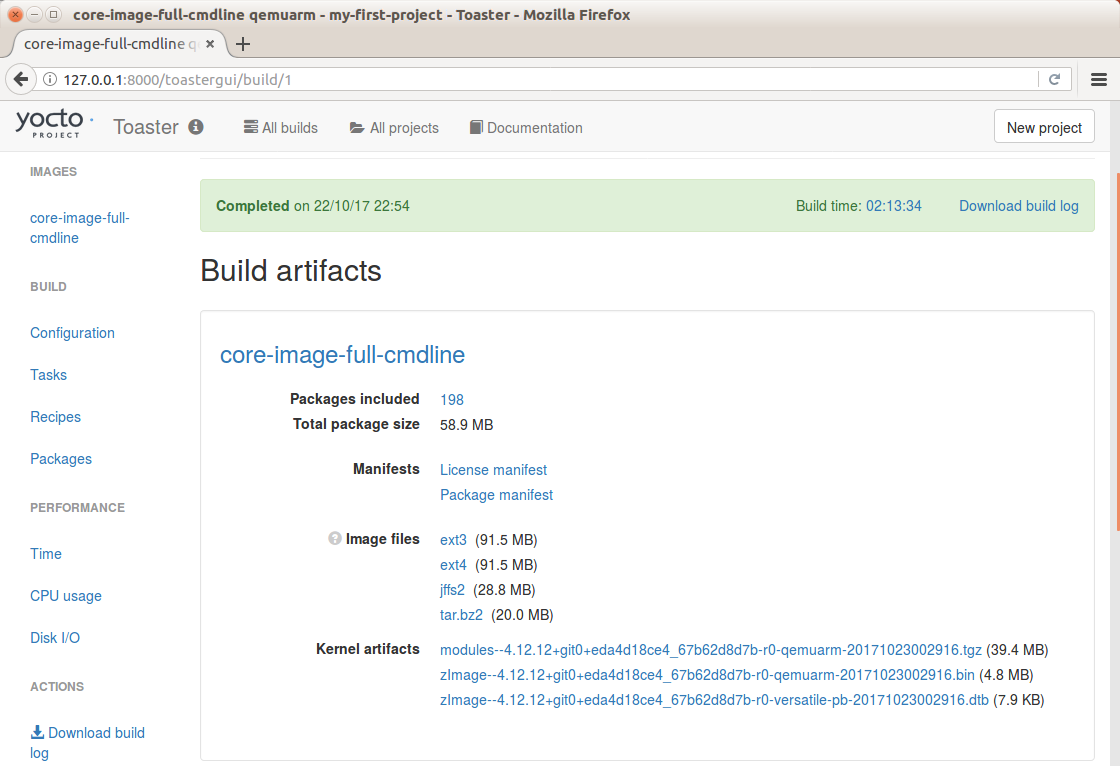Viewport: 1120px width, 766px height.
Task: View CPU usage performance in the sidebar
Action: pyautogui.click(x=66, y=596)
